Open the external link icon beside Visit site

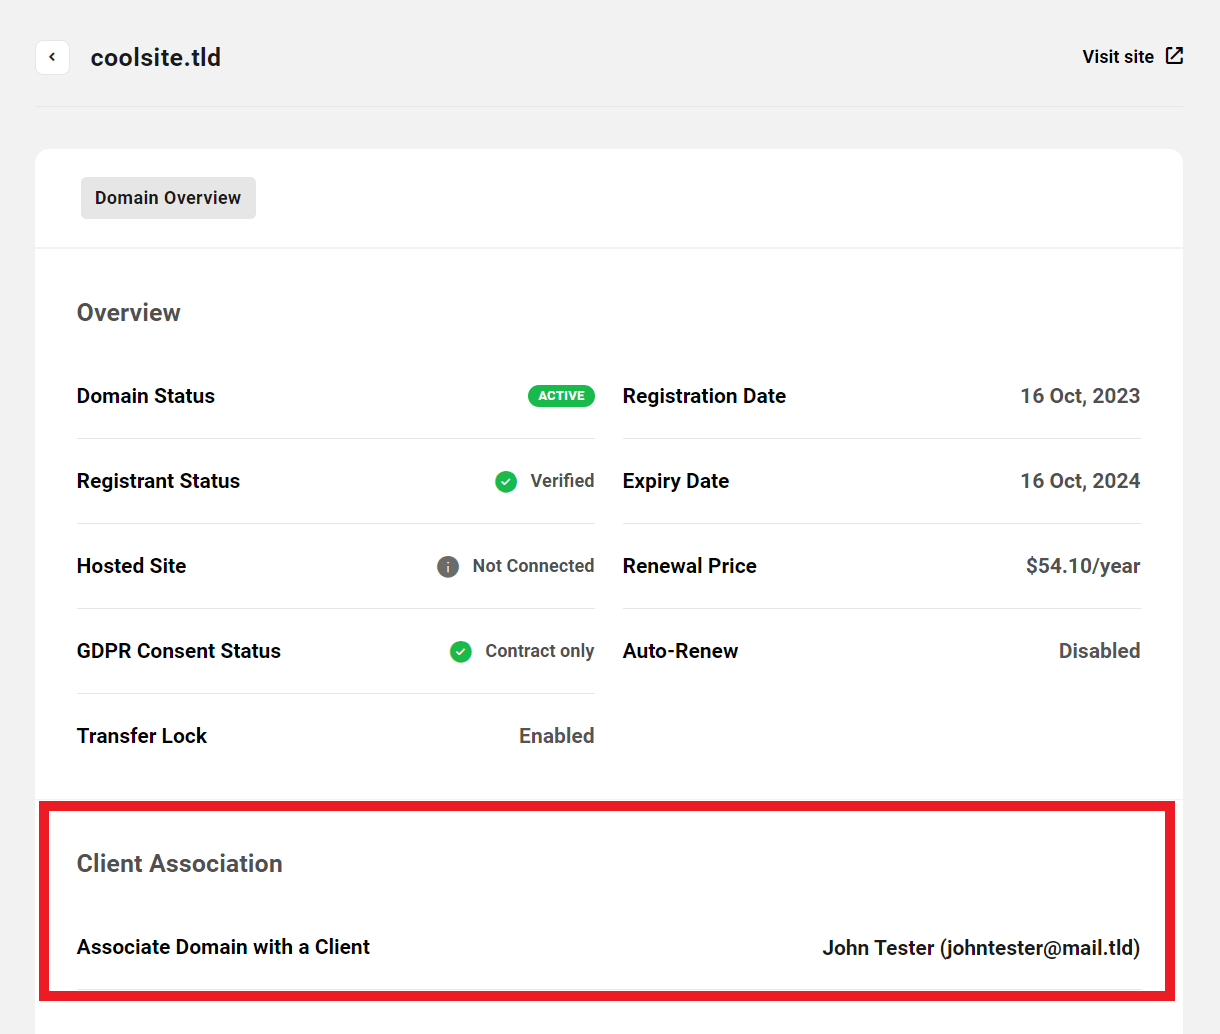pyautogui.click(x=1174, y=56)
